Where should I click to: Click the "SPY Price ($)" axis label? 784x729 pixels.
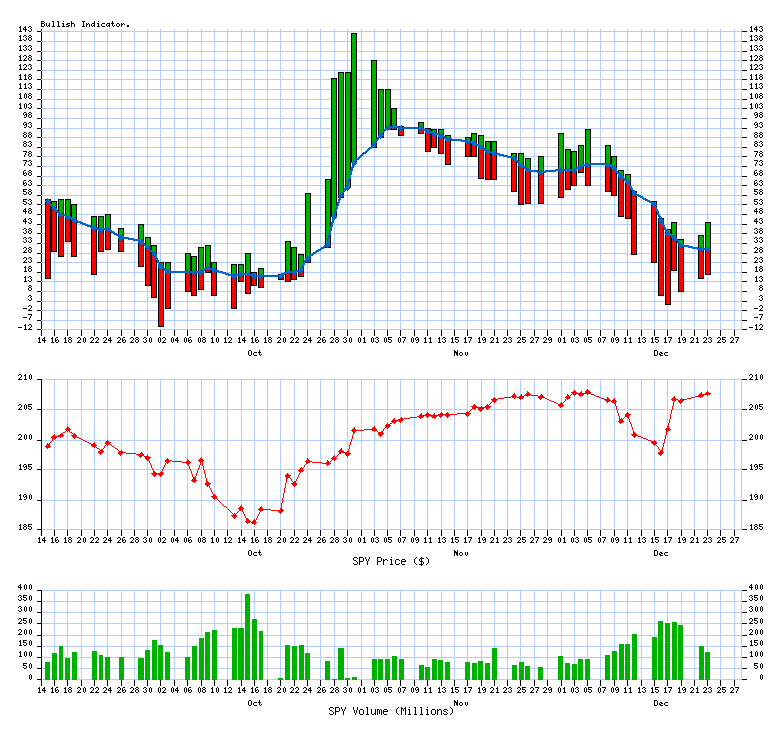tap(391, 561)
